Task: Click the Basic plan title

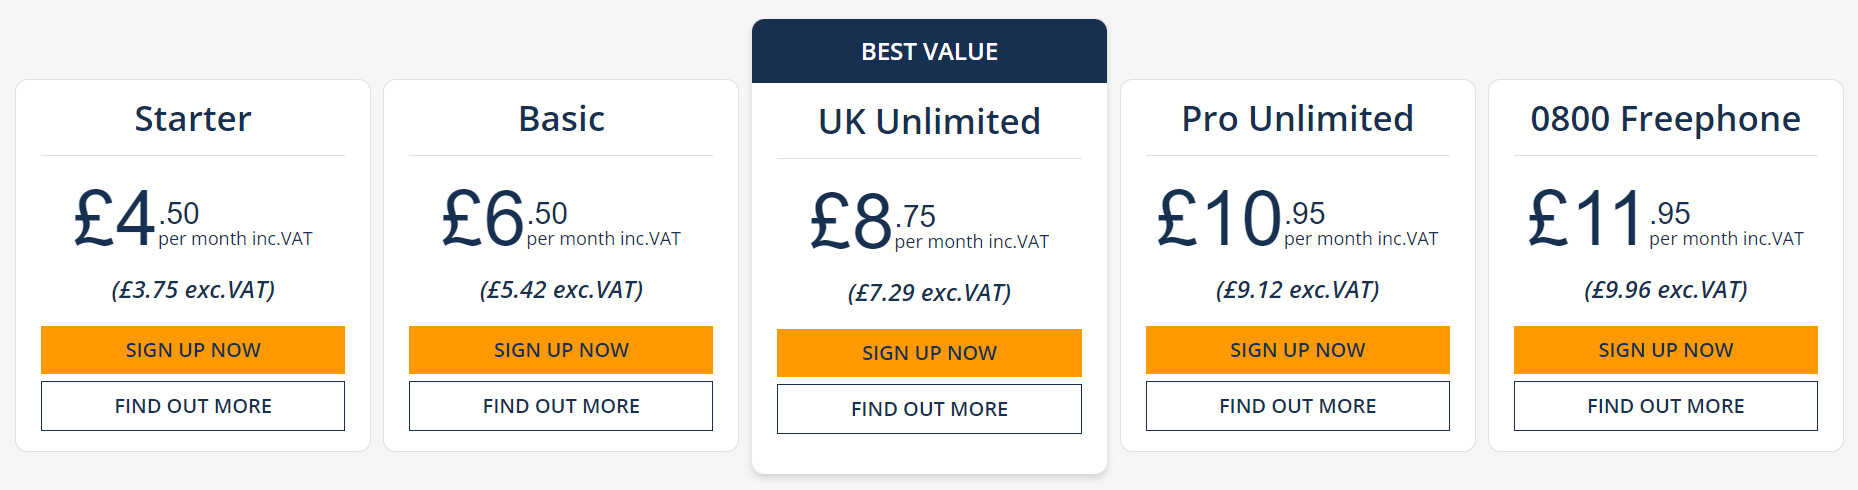Action: click(x=561, y=119)
